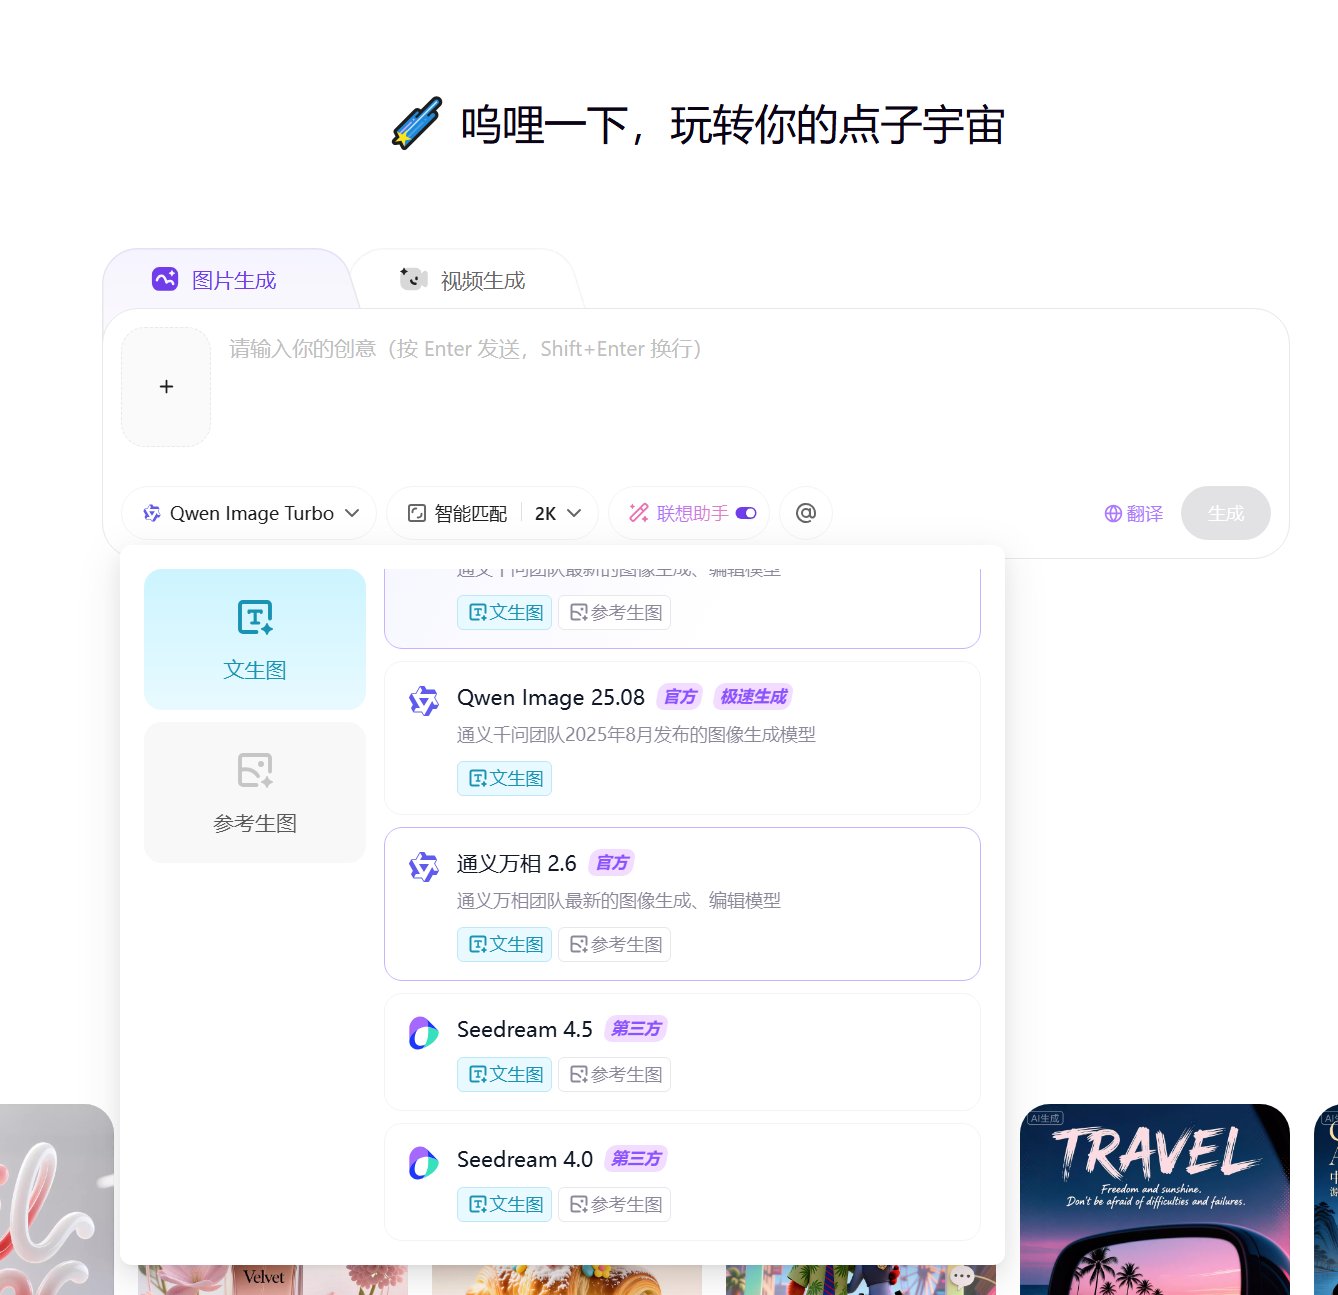Click the 智能匹配 frame icon

click(x=416, y=513)
